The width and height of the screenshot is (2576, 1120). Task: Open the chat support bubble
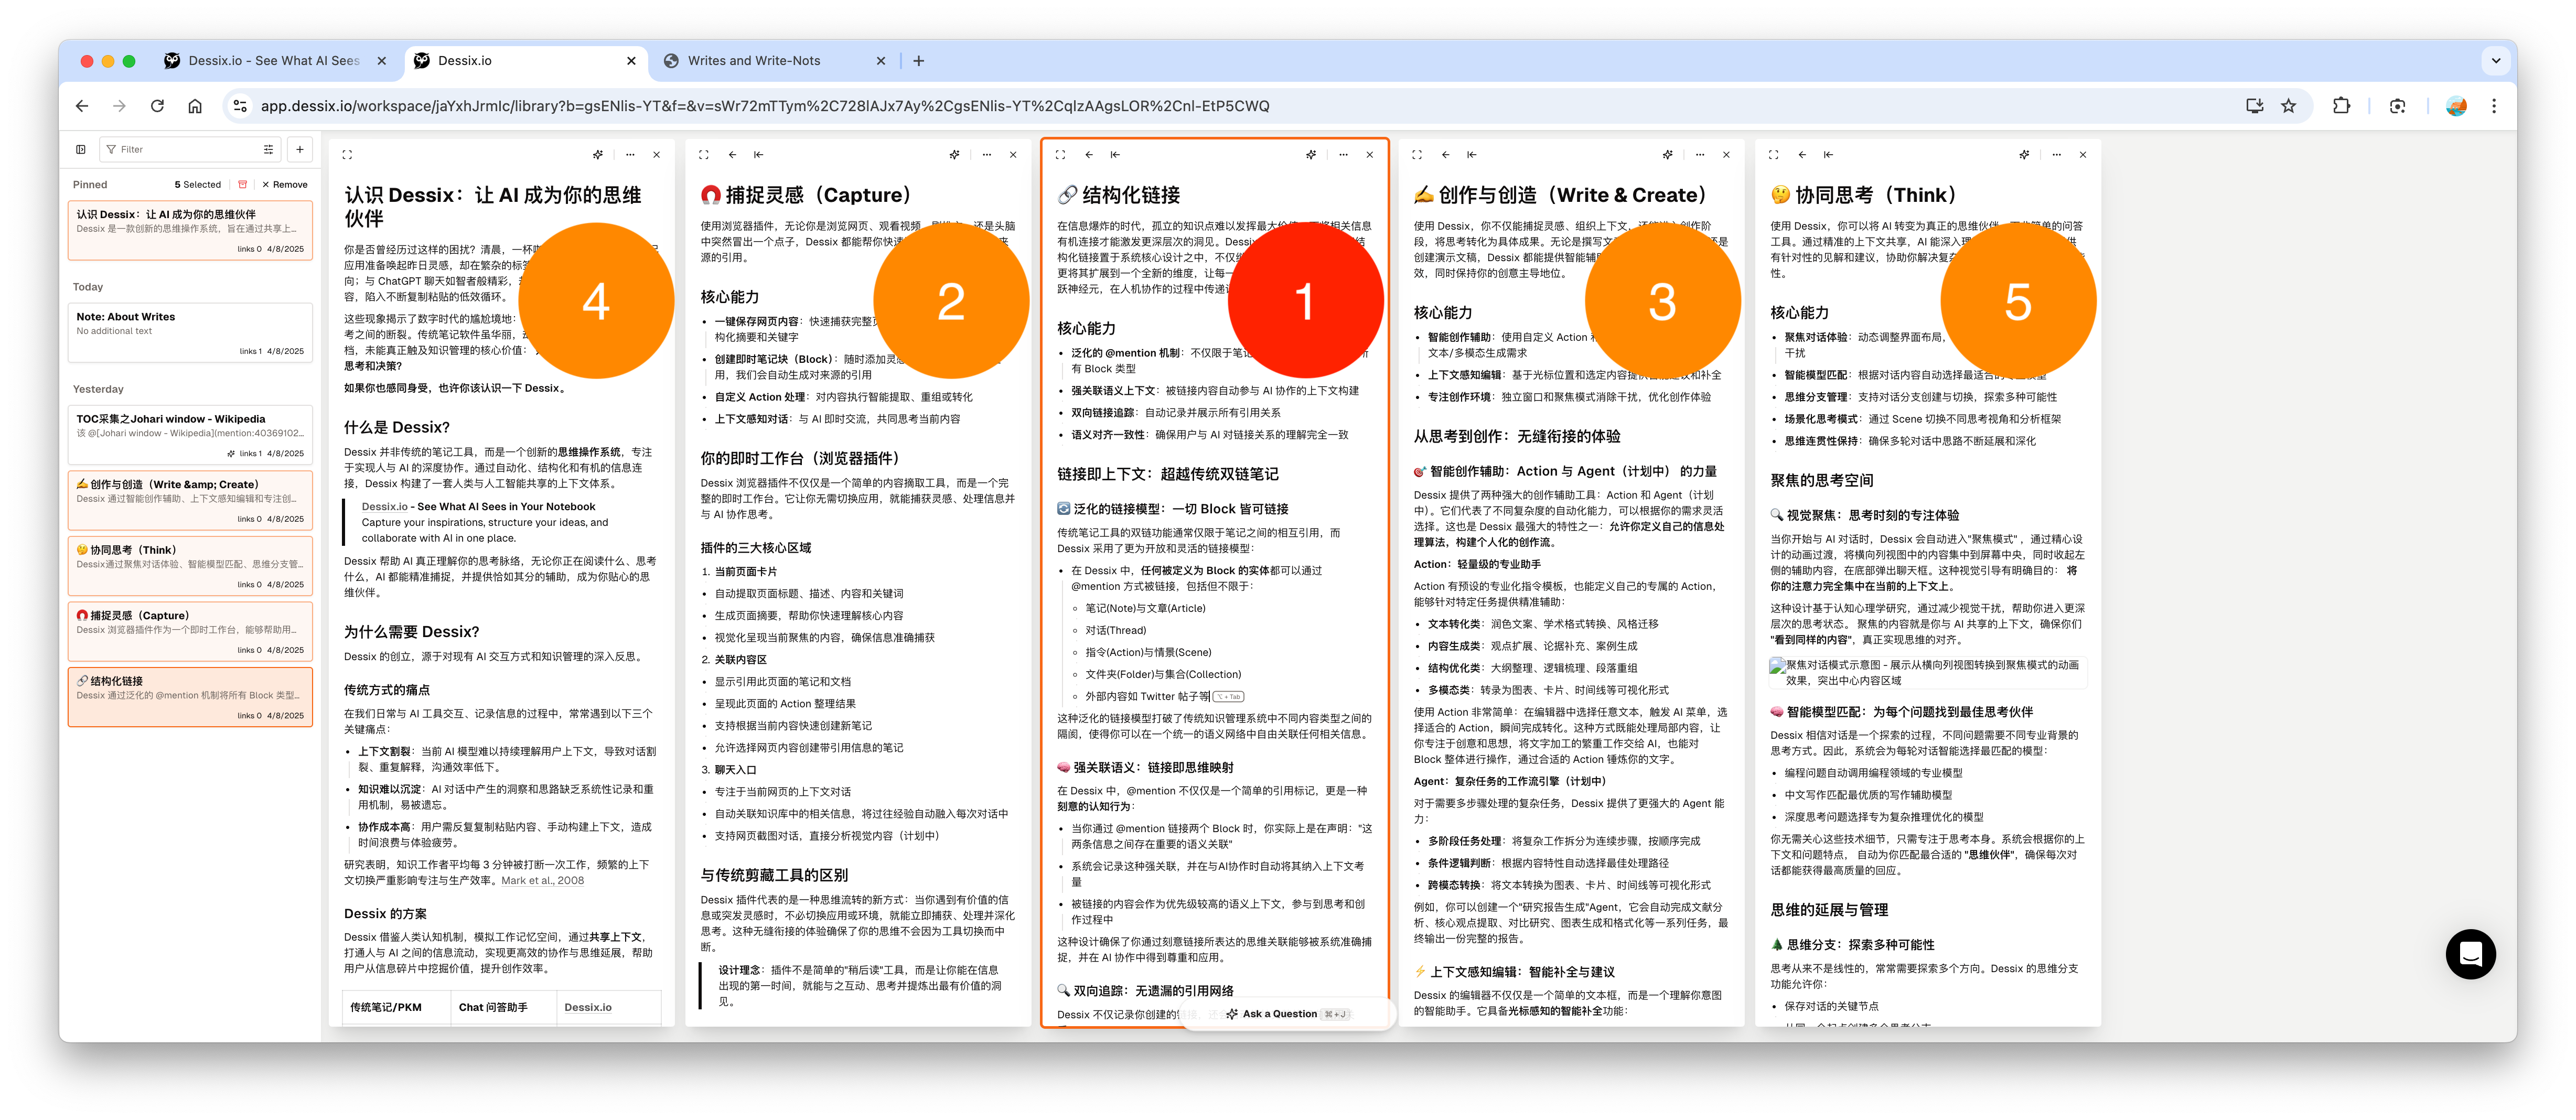2470,954
